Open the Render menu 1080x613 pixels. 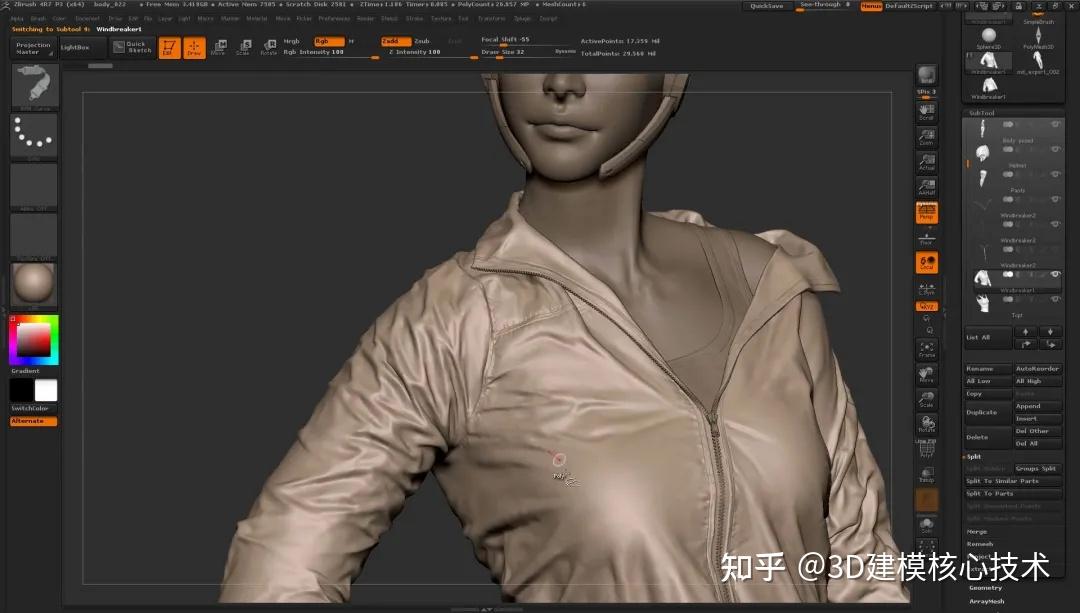pyautogui.click(x=366, y=19)
